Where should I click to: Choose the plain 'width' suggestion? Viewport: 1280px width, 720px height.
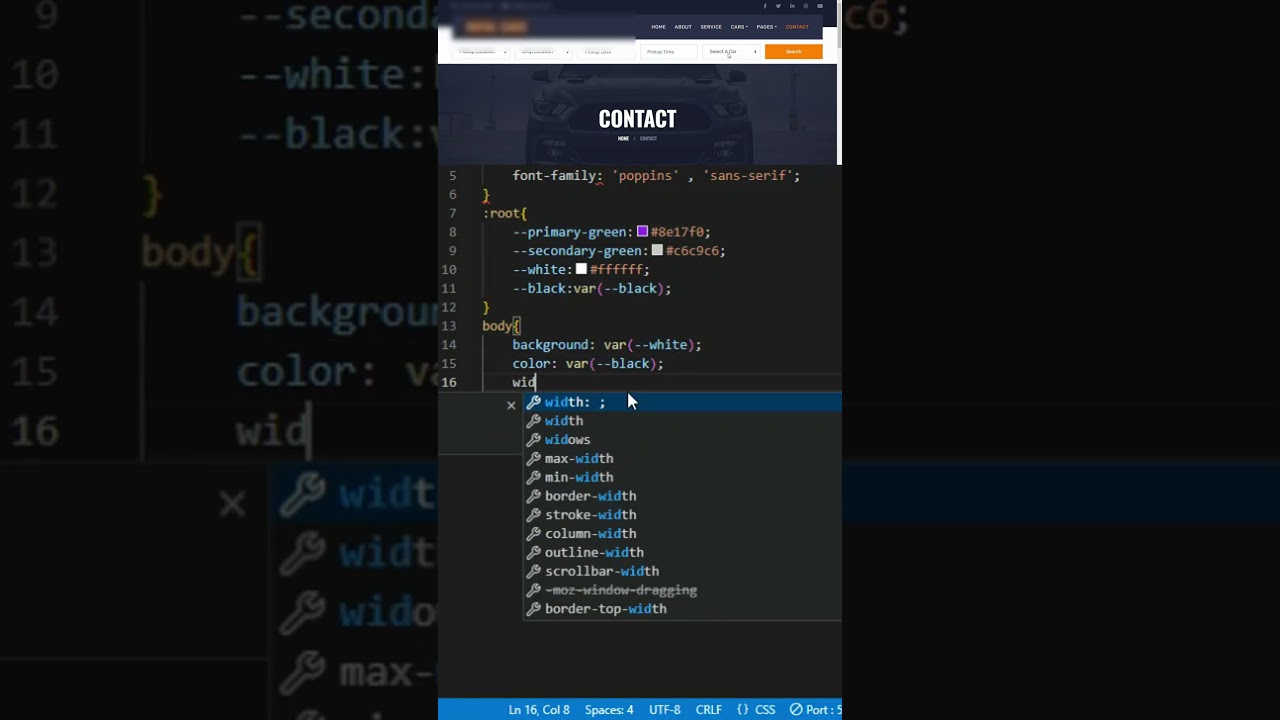(x=683, y=421)
